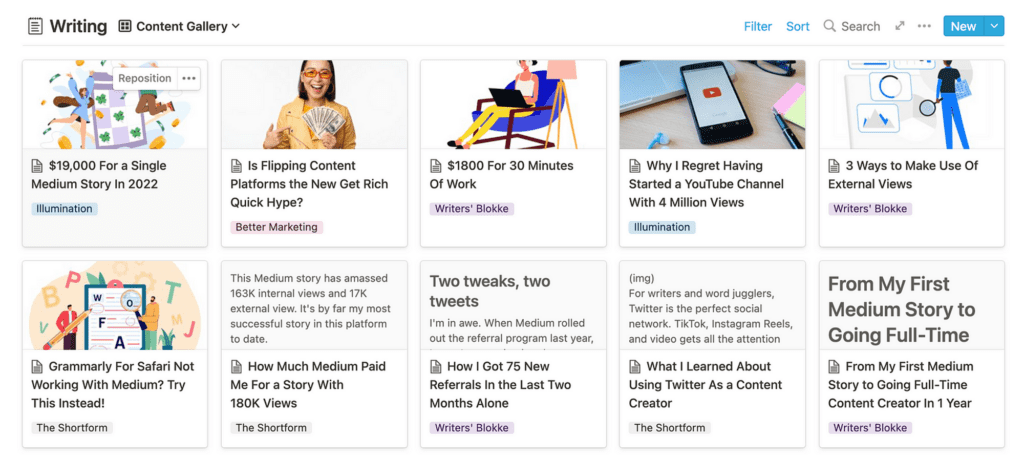Create a new entry with New button
This screenshot has width=1024, height=456.
point(963,26)
